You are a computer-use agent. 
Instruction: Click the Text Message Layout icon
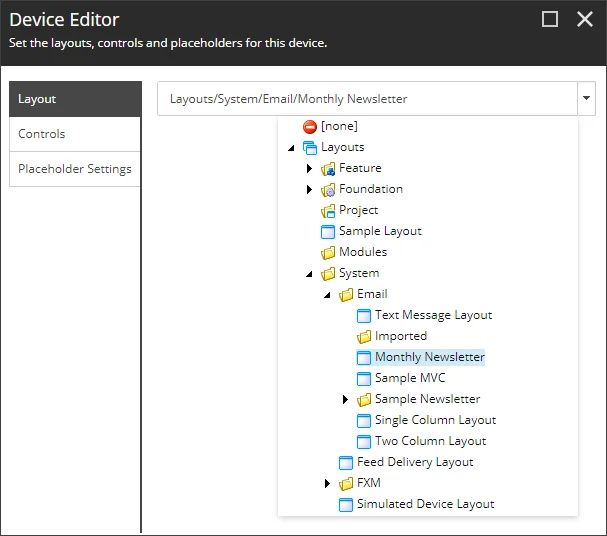click(x=364, y=316)
